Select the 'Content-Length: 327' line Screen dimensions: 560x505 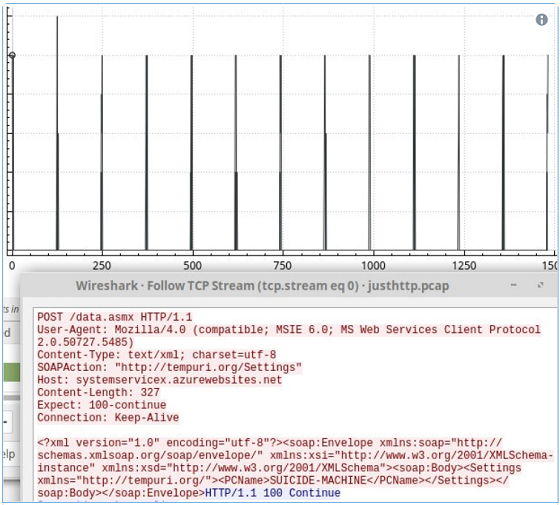tap(99, 392)
